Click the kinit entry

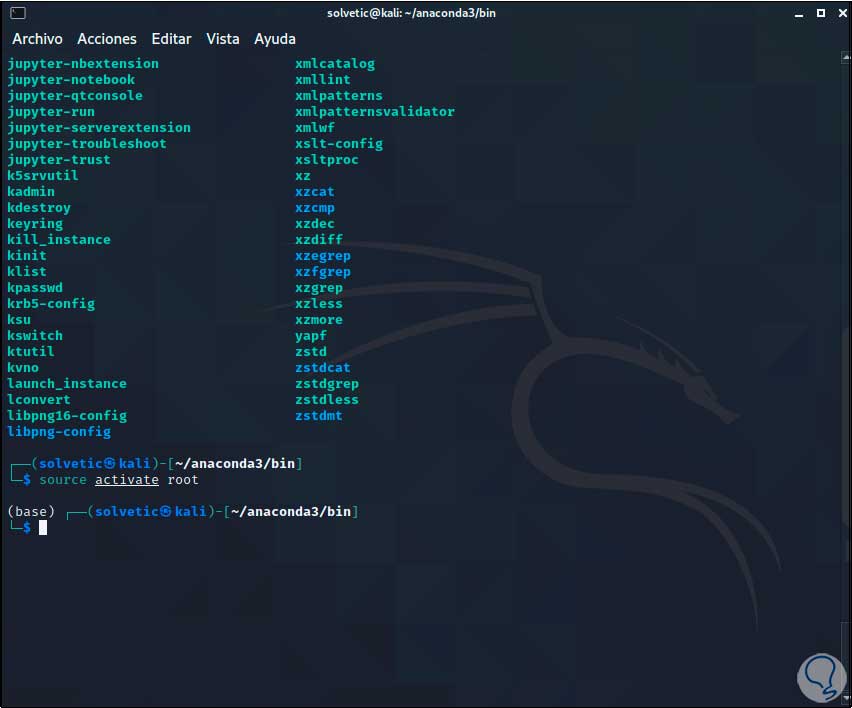27,255
